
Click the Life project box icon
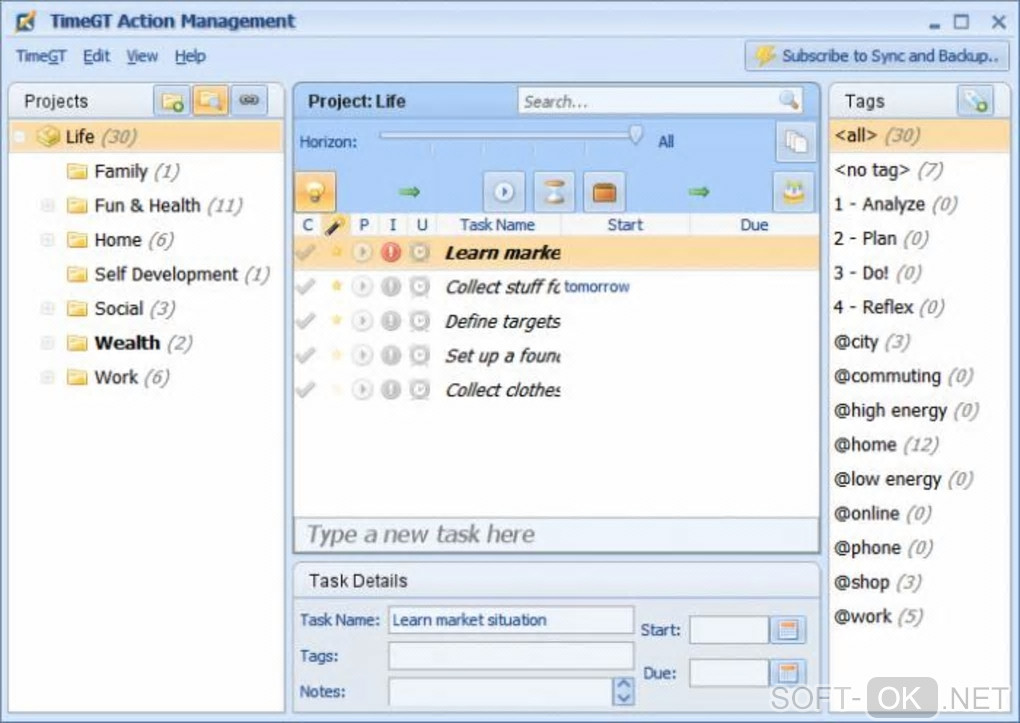[x=48, y=136]
